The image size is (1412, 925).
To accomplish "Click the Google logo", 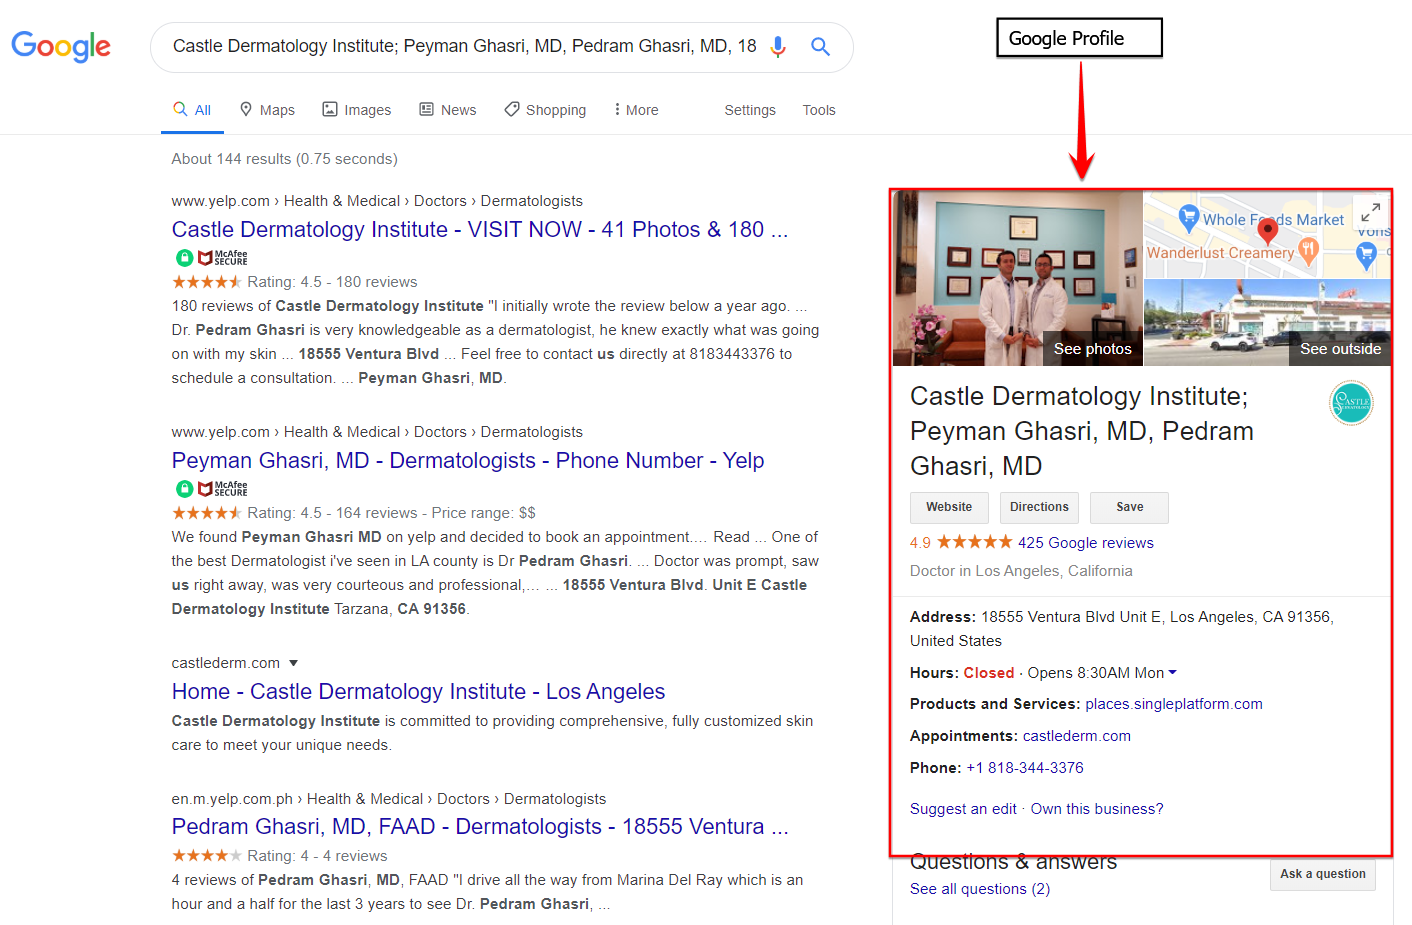I will 61,46.
